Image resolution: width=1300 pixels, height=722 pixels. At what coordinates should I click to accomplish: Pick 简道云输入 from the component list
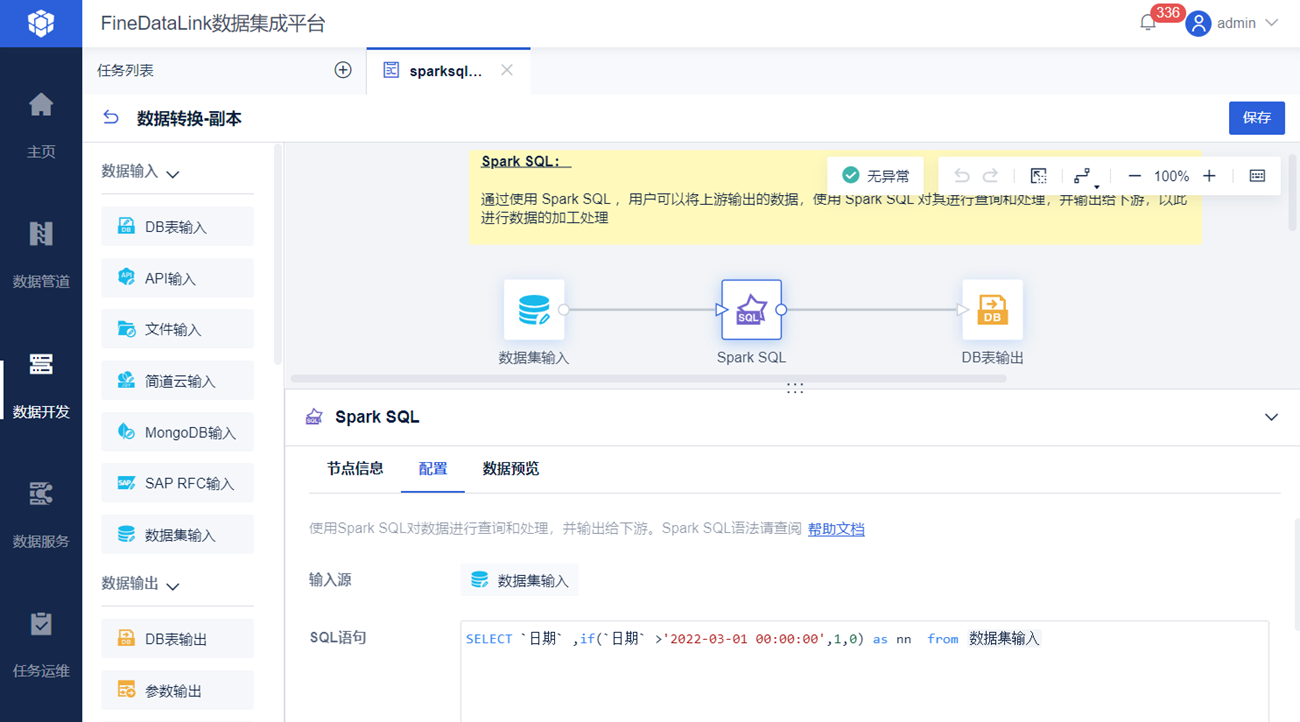coord(177,381)
